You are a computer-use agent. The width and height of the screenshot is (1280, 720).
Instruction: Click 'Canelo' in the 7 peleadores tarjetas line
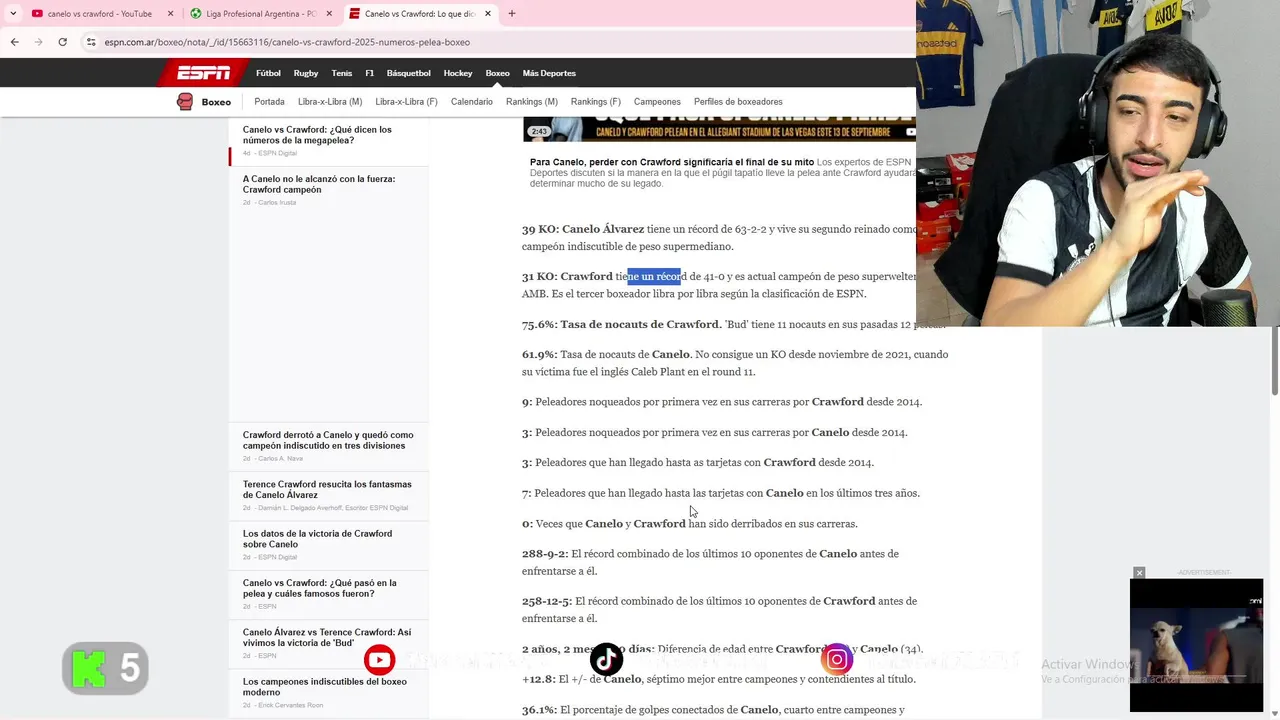tap(785, 493)
